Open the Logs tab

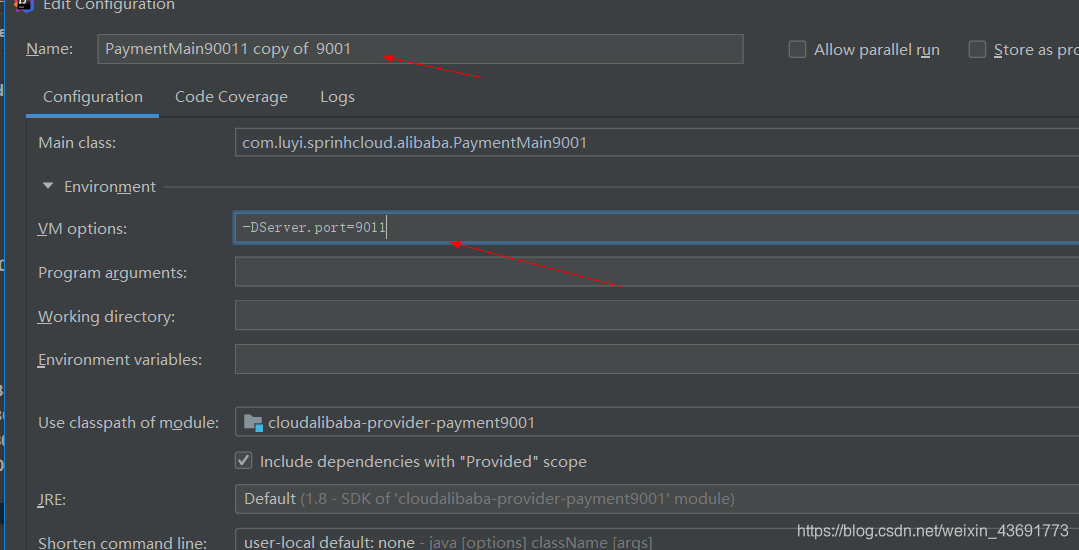(337, 97)
